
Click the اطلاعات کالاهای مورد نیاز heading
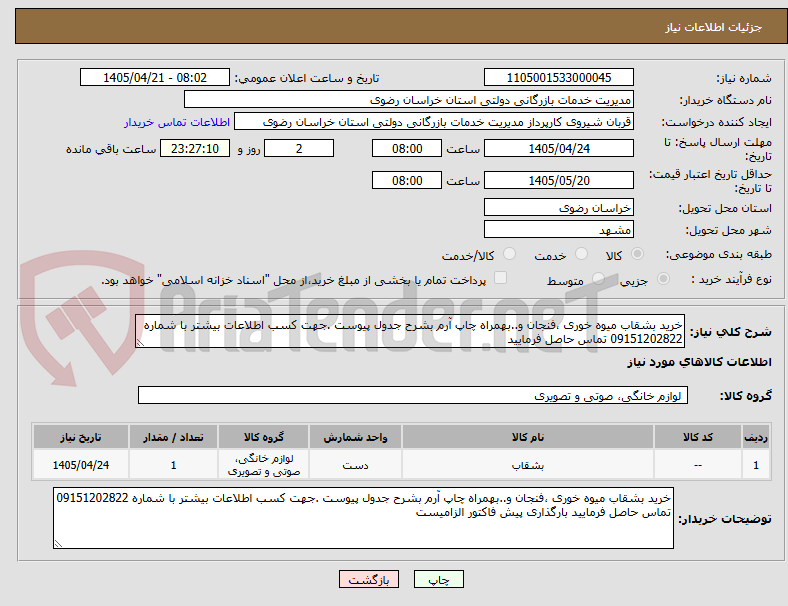pos(699,362)
